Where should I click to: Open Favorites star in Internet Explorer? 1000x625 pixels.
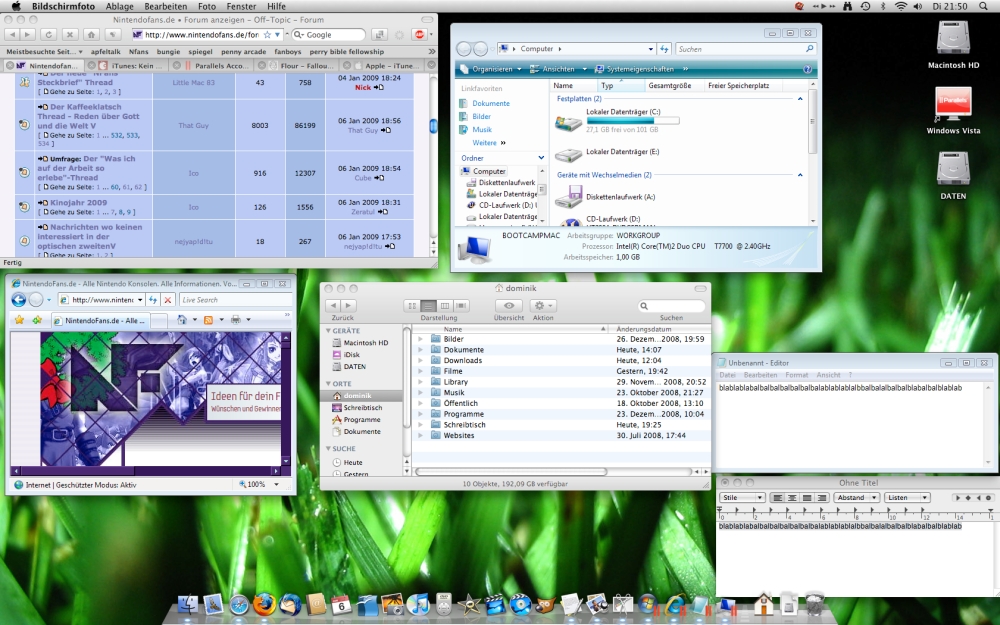coord(19,320)
